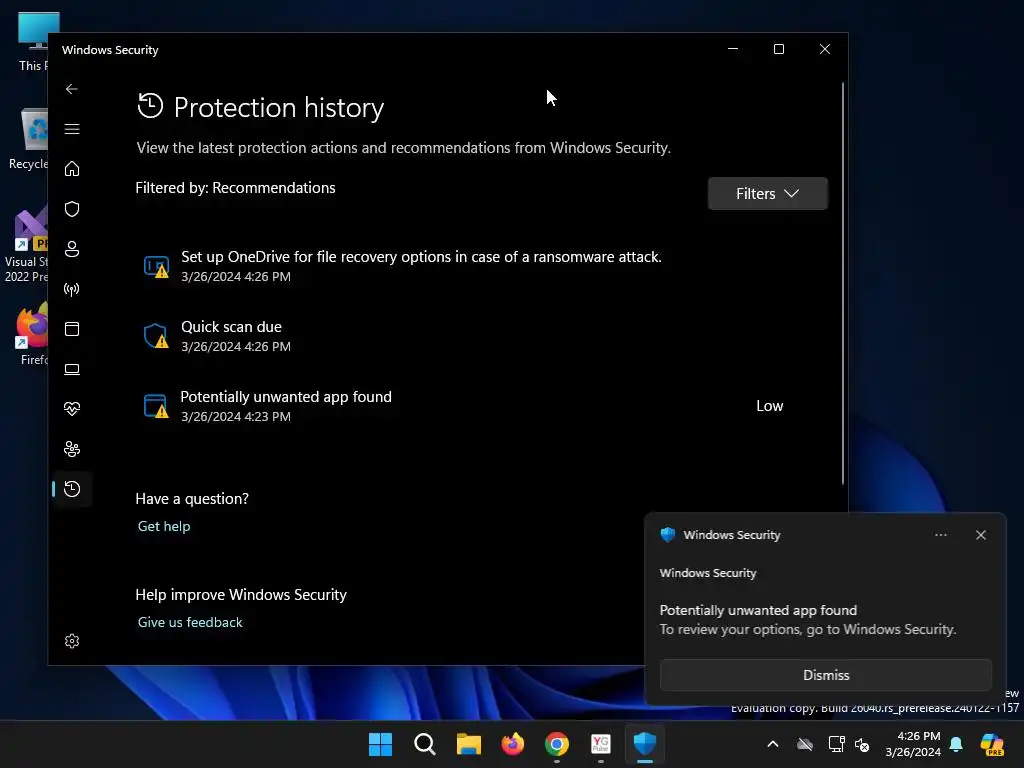Show hidden system tray icons

click(x=773, y=744)
